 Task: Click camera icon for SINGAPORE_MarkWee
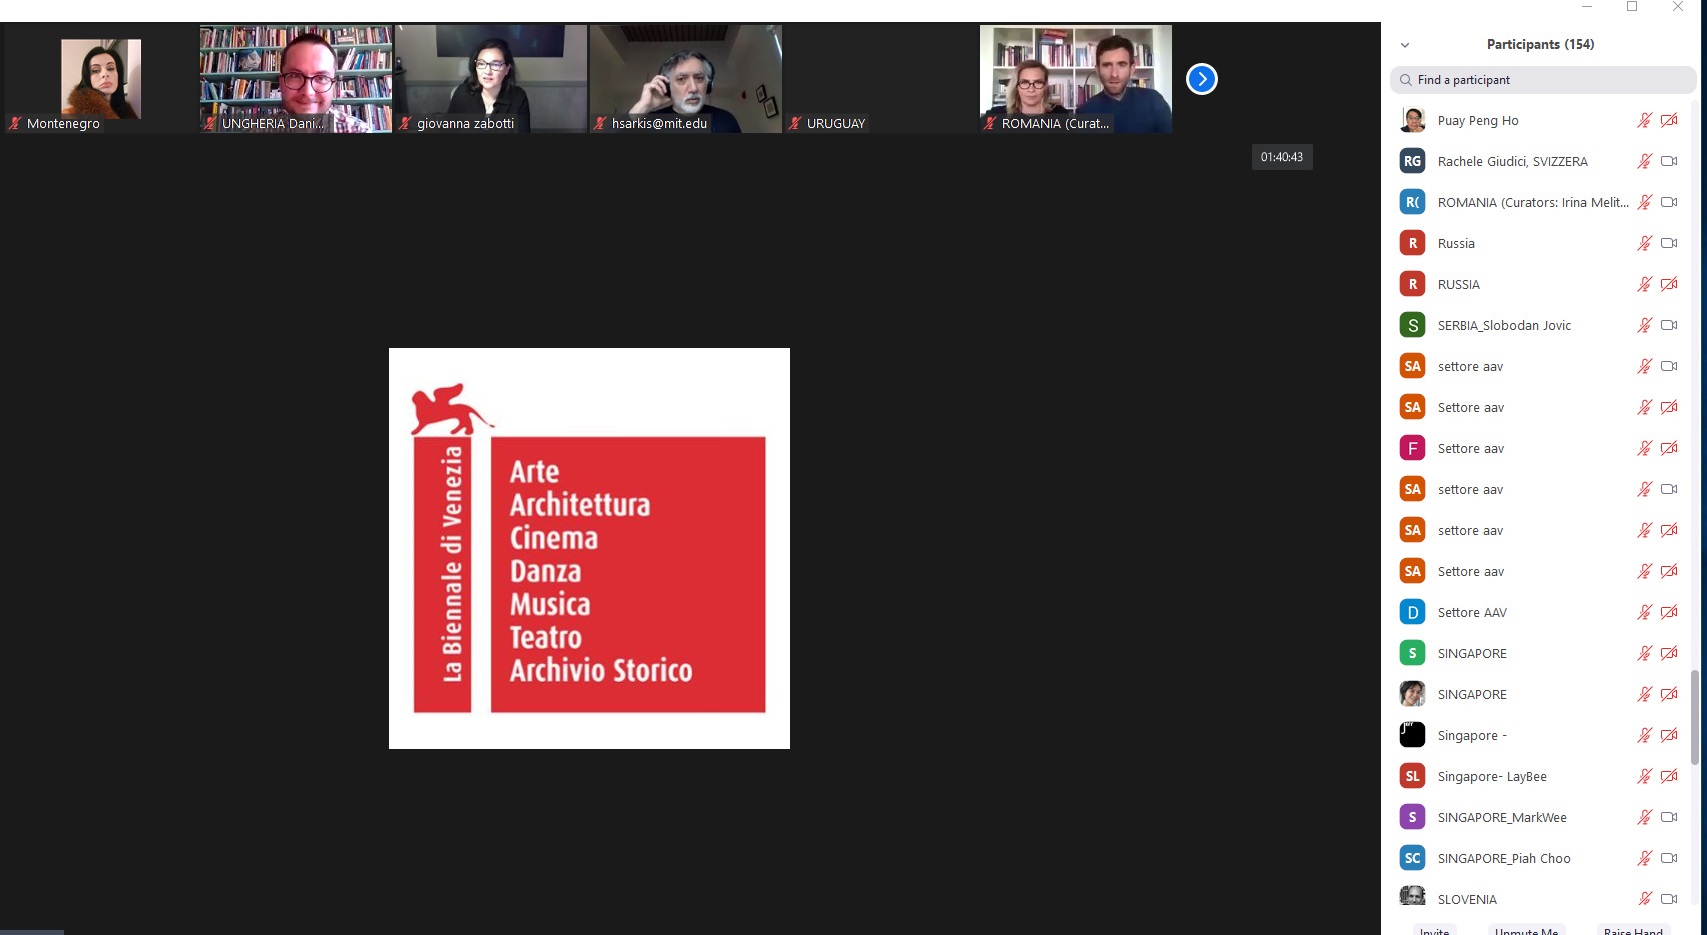[x=1669, y=817]
